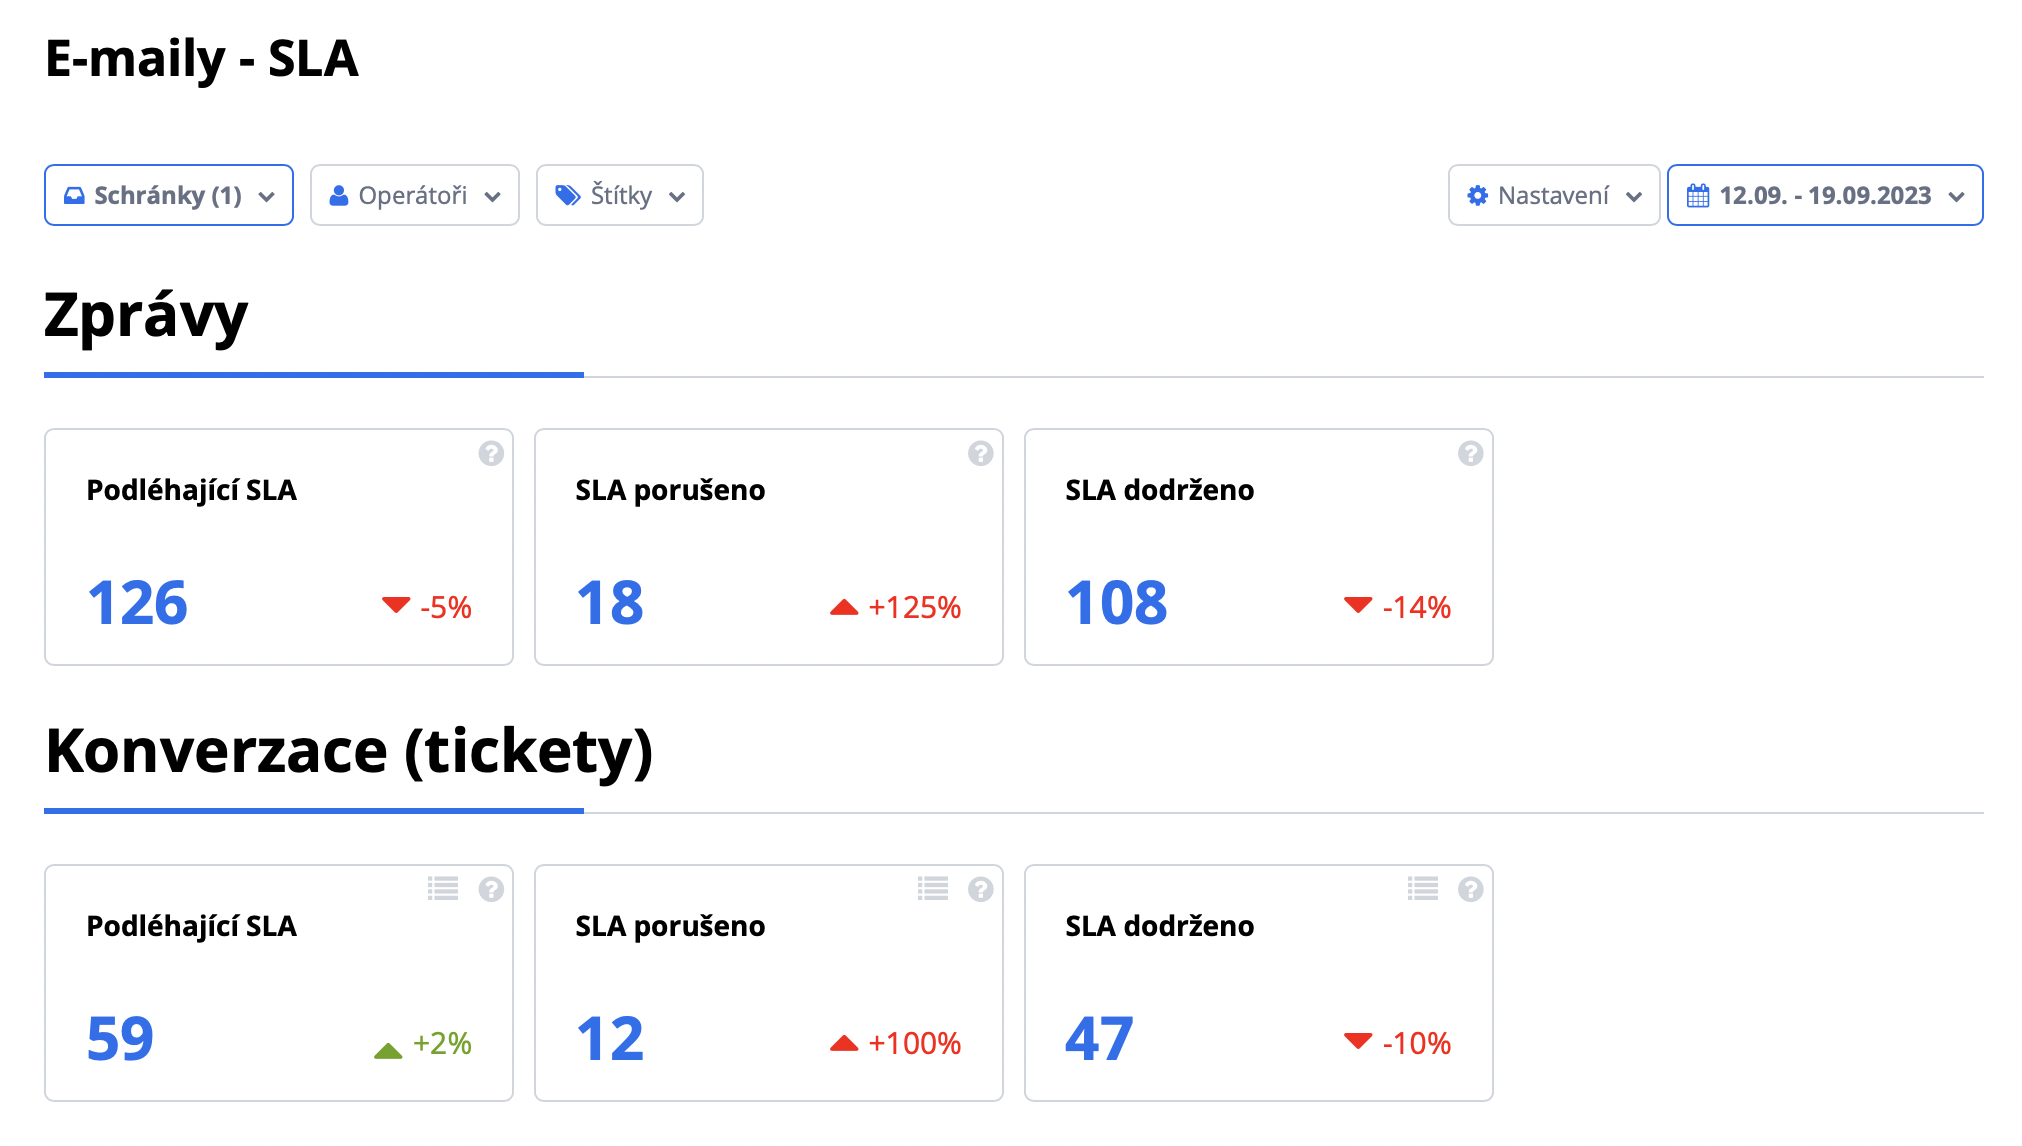Open list icon on Konverzace SLA dodrženo card

click(1423, 889)
